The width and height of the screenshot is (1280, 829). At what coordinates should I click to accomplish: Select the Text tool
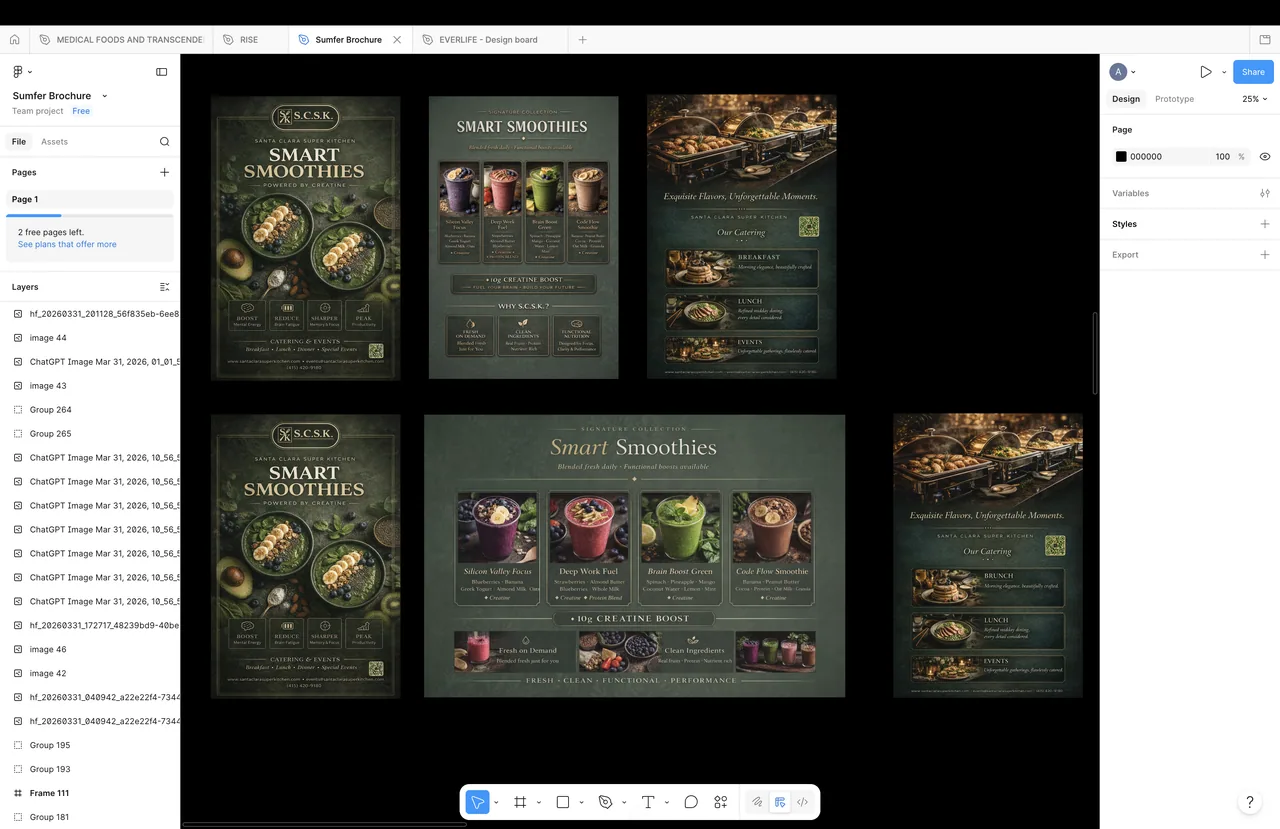(648, 802)
